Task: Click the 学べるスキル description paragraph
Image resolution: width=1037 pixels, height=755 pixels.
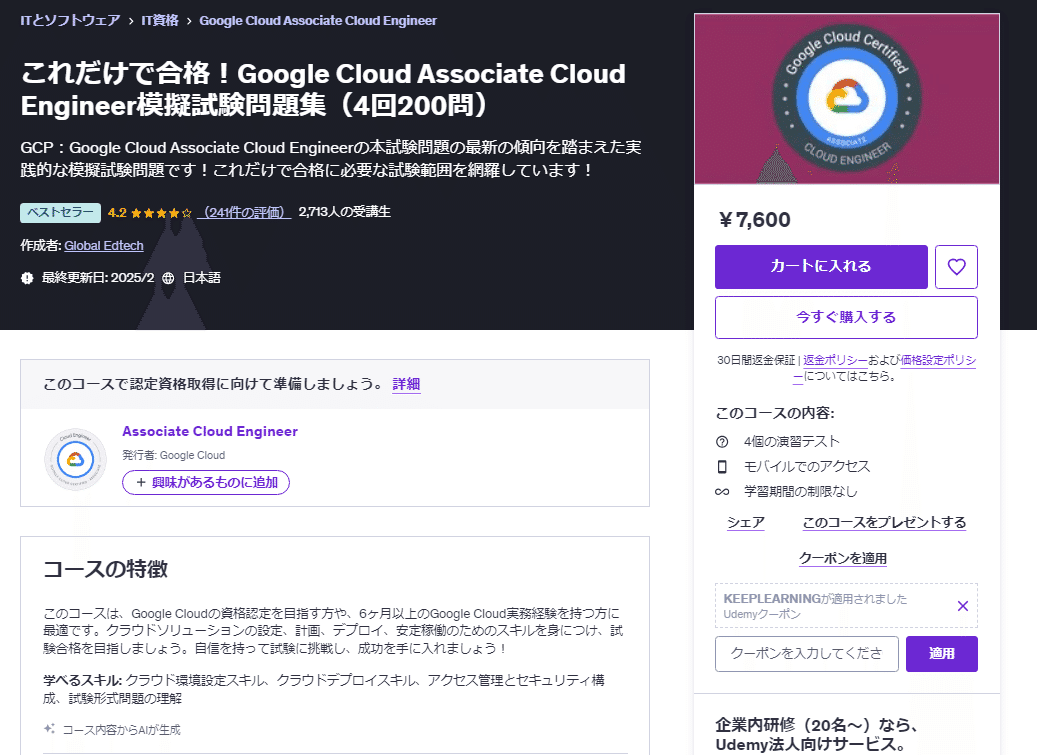Action: (324, 689)
